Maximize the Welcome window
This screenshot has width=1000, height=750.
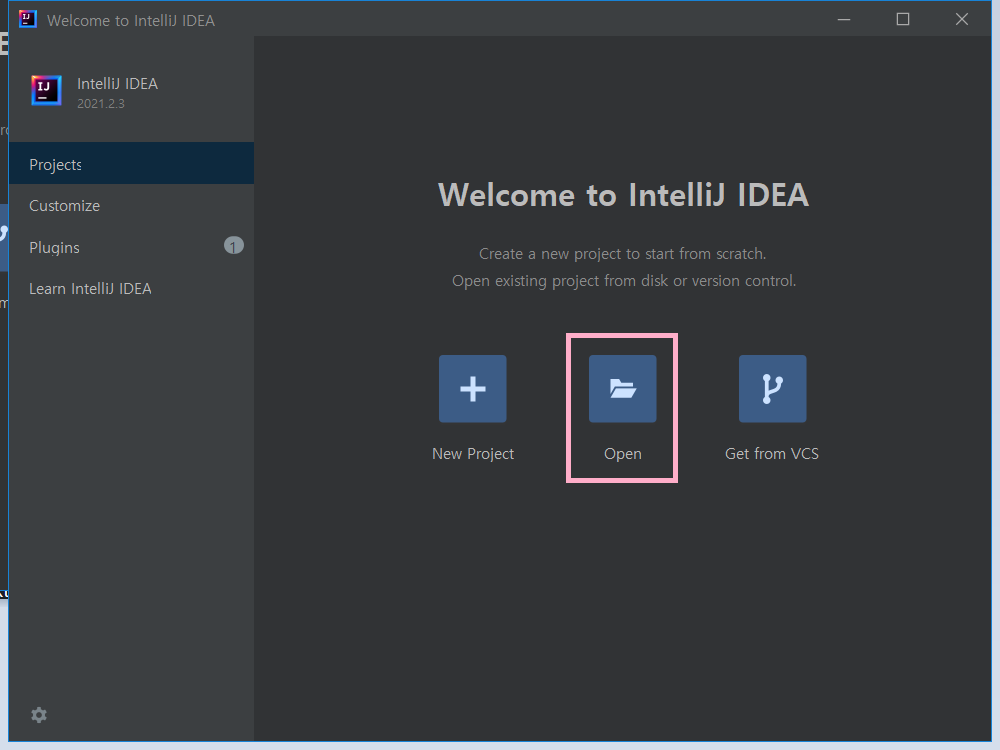[x=902, y=20]
